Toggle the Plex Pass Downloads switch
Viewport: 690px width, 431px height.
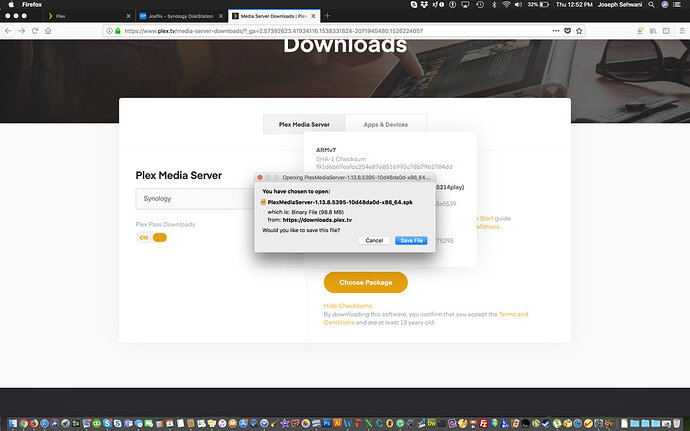[x=152, y=238]
